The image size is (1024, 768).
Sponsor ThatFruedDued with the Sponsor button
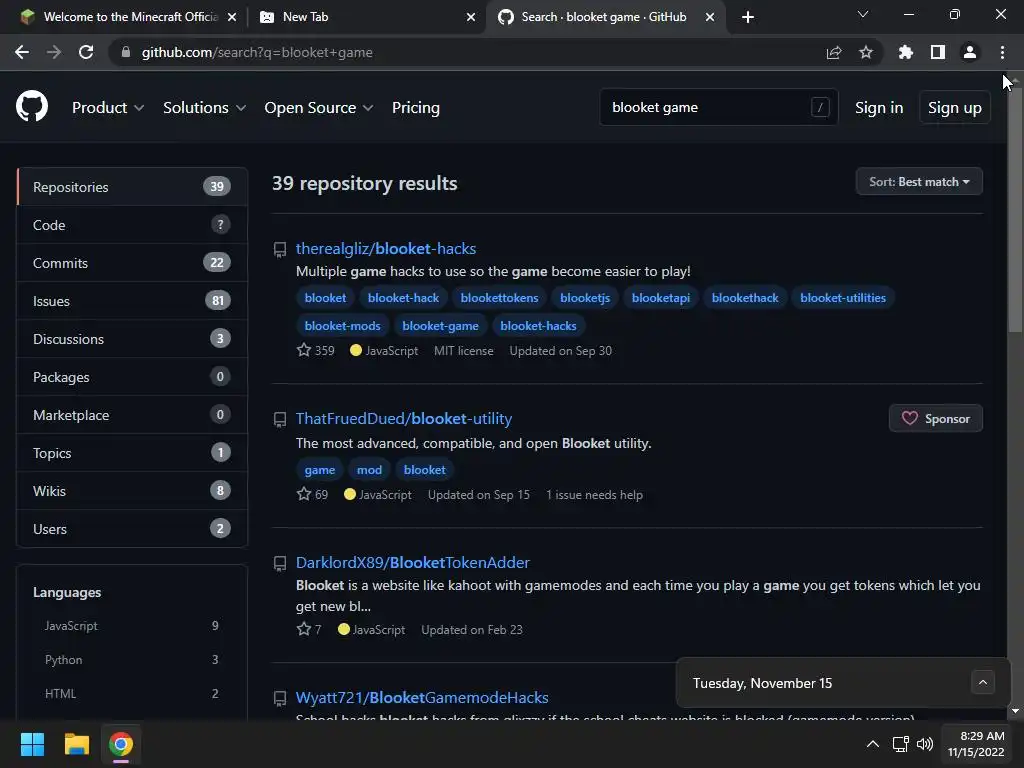coord(935,419)
